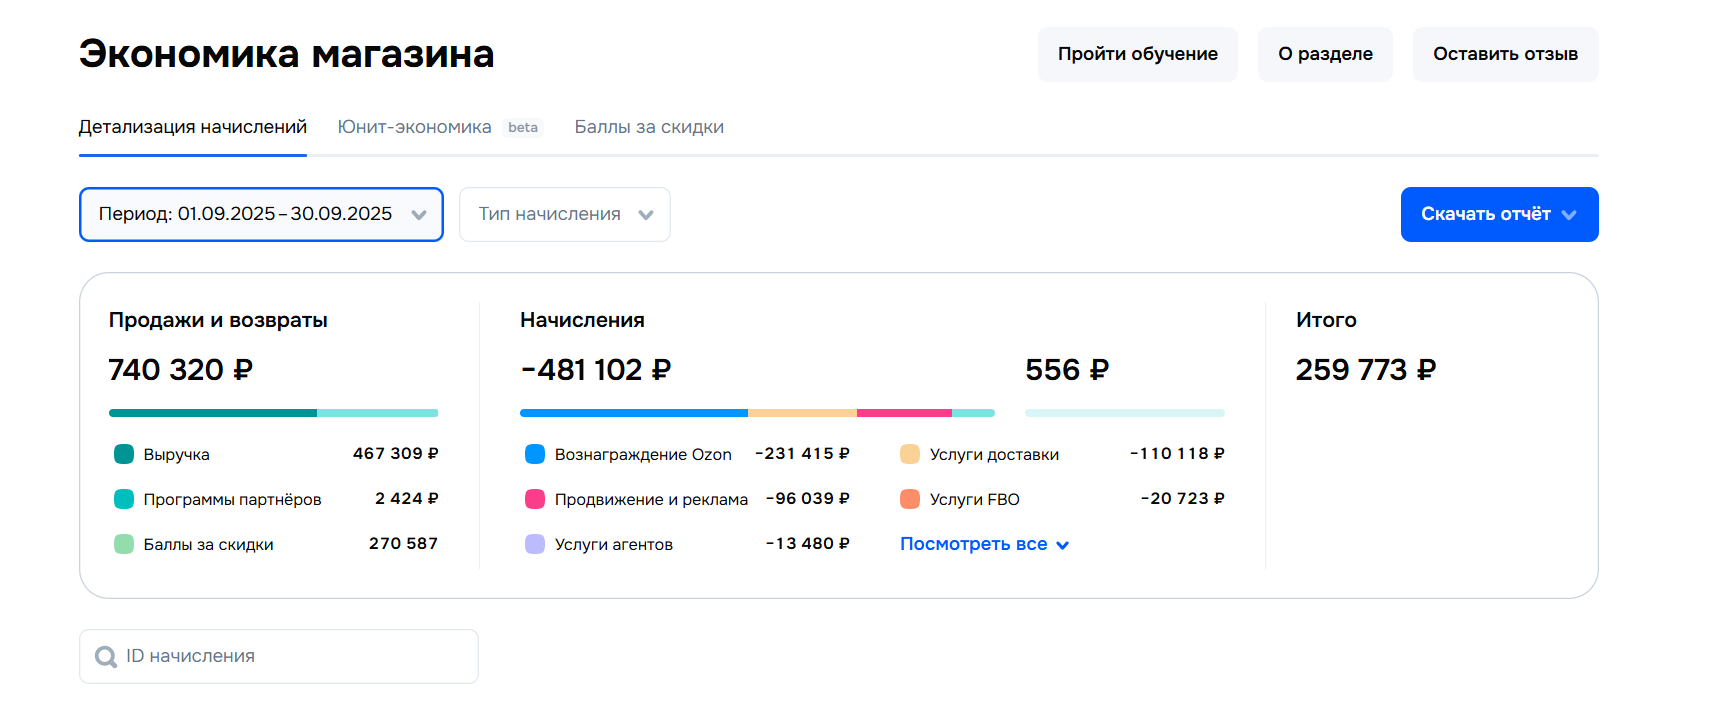Click the Программы партнёров legend marker
The height and width of the screenshot is (702, 1736).
(x=124, y=499)
